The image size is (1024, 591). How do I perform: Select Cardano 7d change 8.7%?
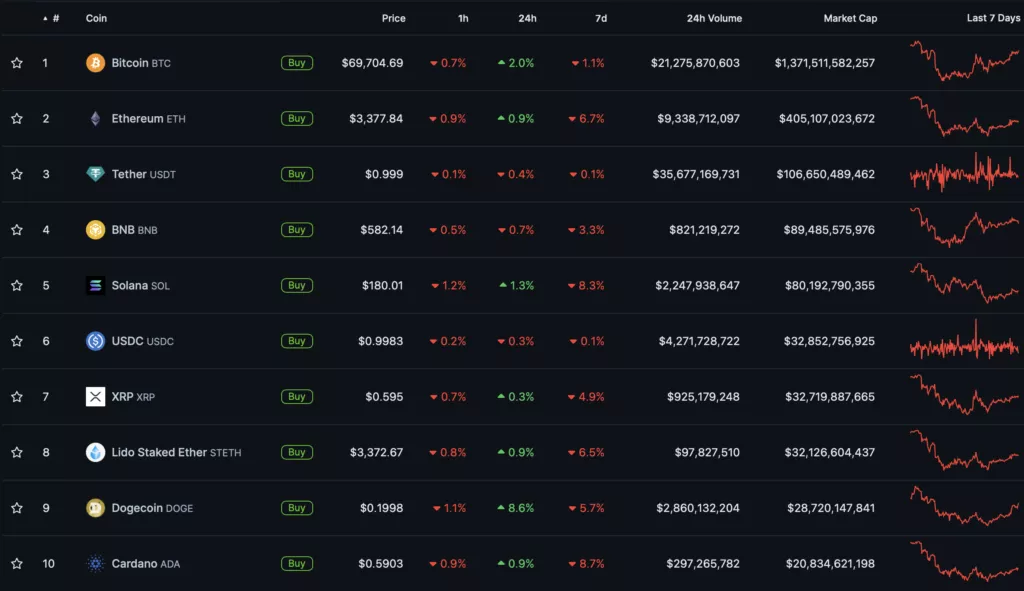click(x=586, y=563)
